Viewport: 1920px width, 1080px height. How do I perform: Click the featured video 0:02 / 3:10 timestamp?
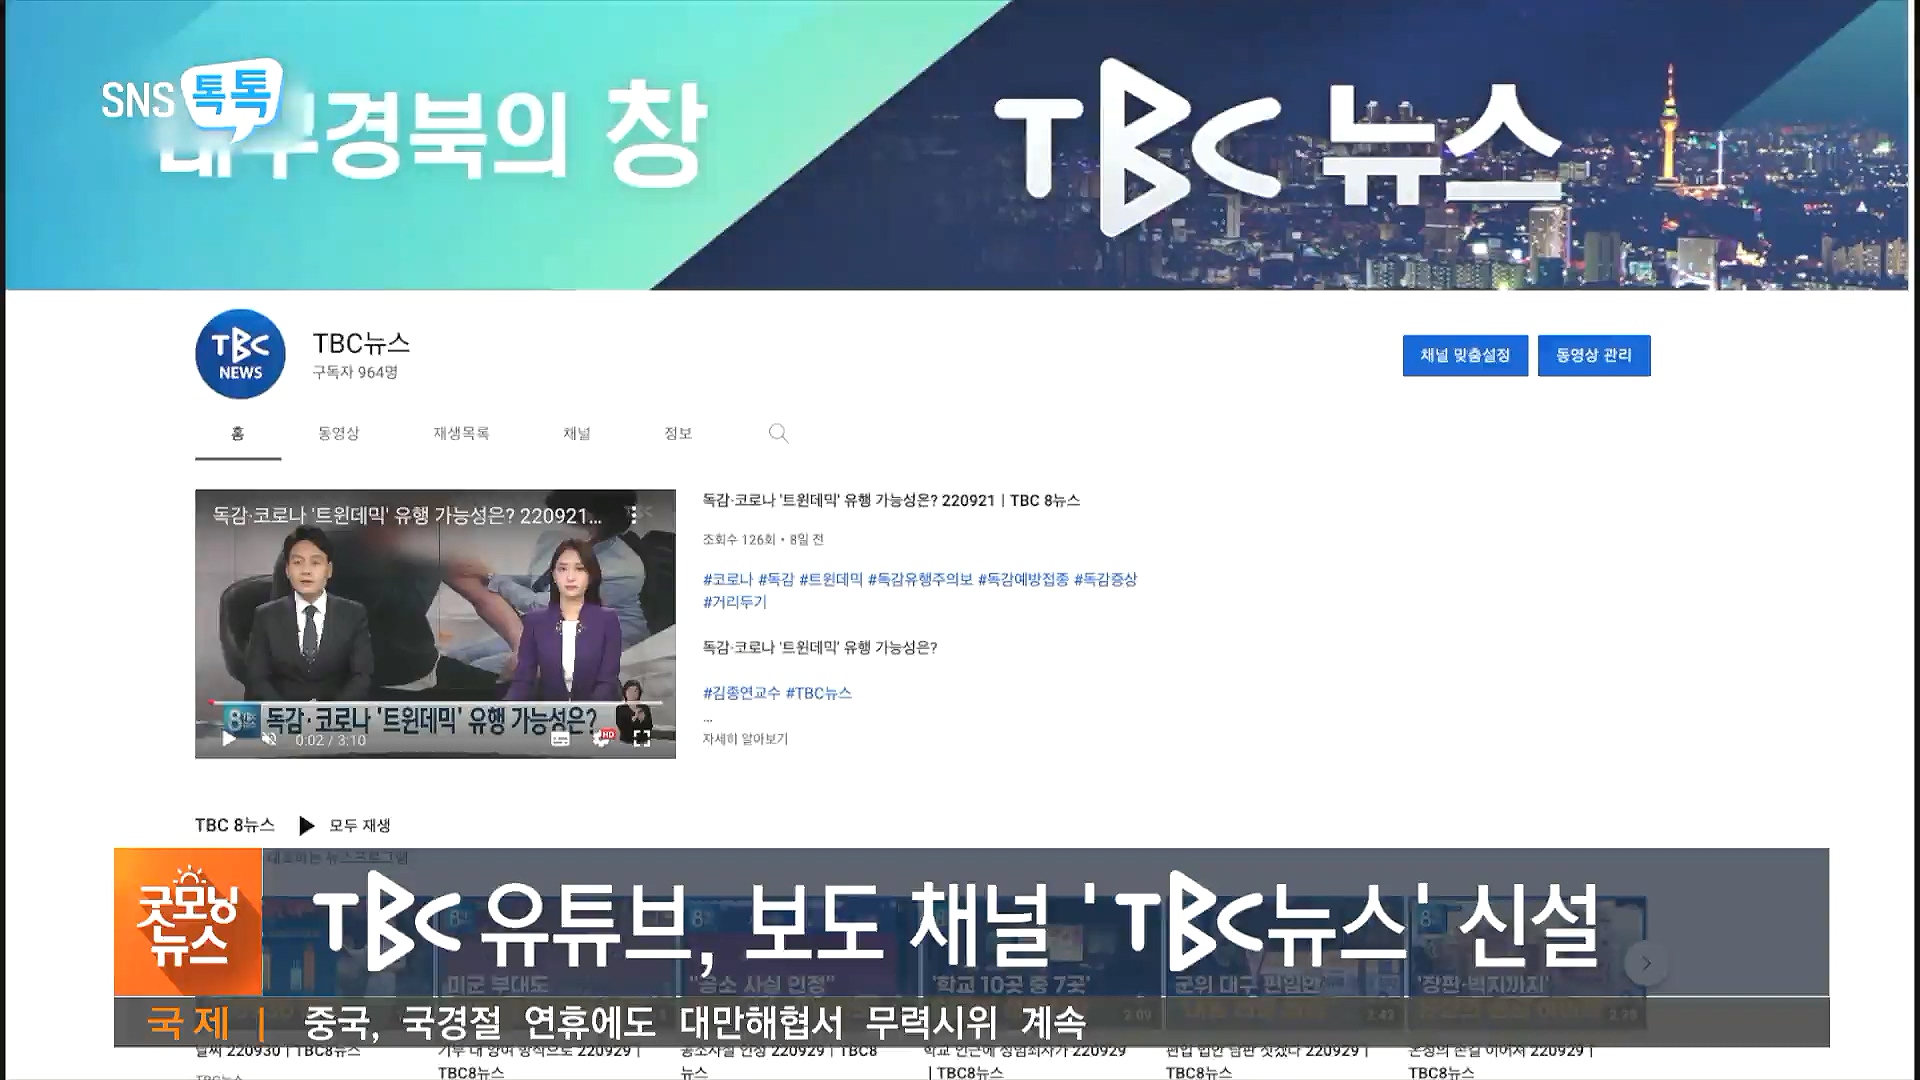pyautogui.click(x=331, y=740)
